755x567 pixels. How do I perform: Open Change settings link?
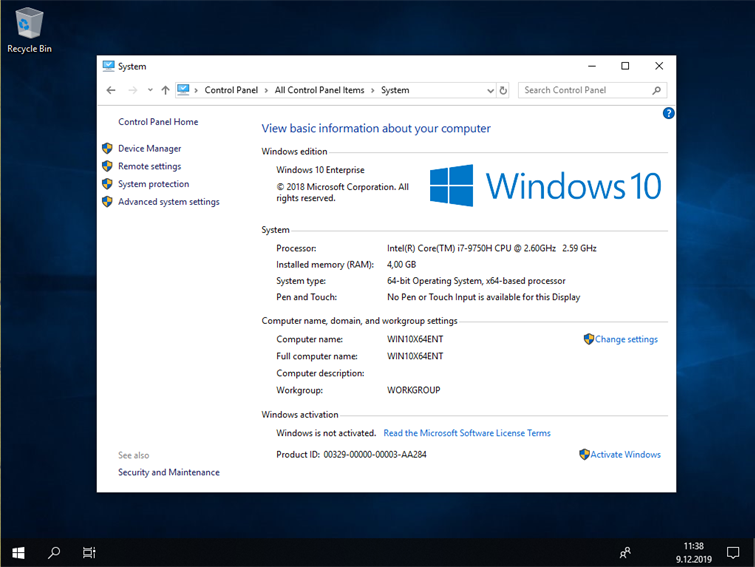click(626, 339)
